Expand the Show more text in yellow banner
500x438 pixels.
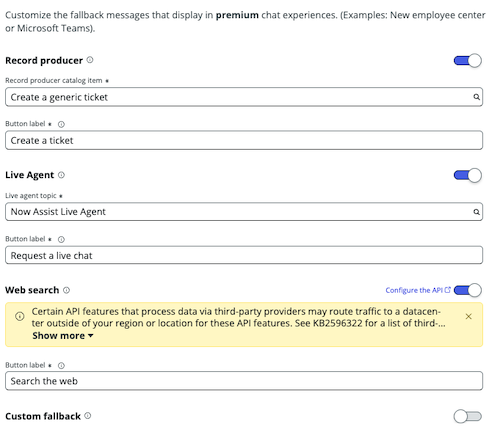[63, 336]
